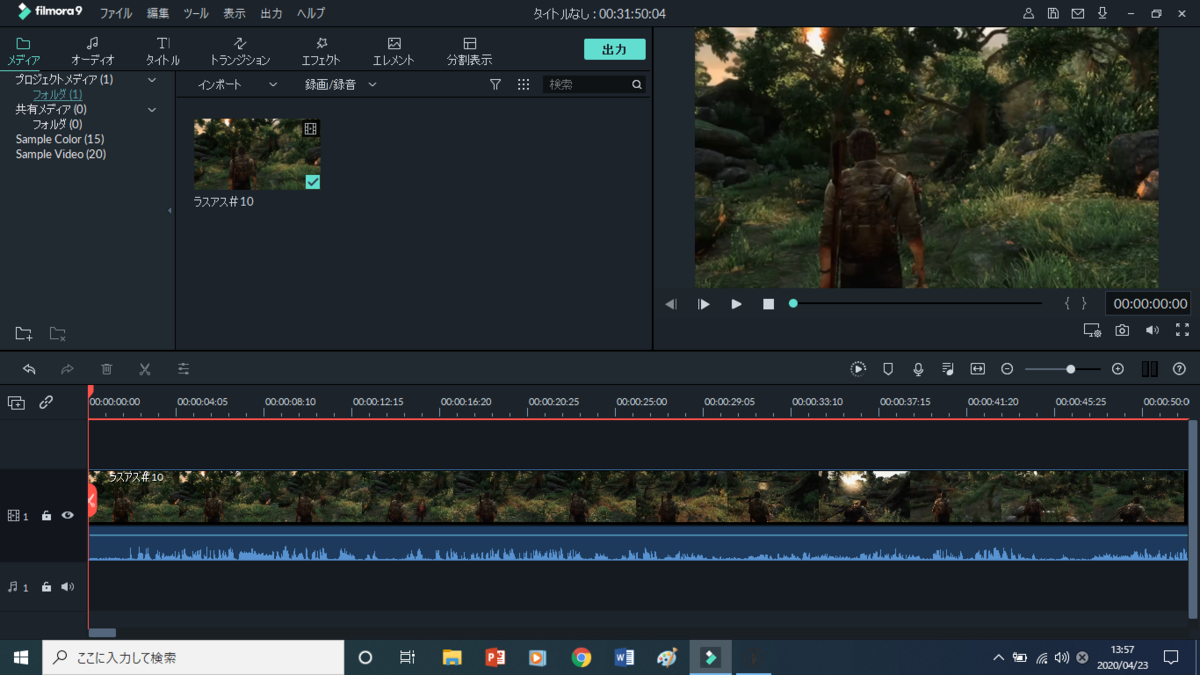
Task: Adjust preview volume speaker icon
Action: click(1152, 330)
